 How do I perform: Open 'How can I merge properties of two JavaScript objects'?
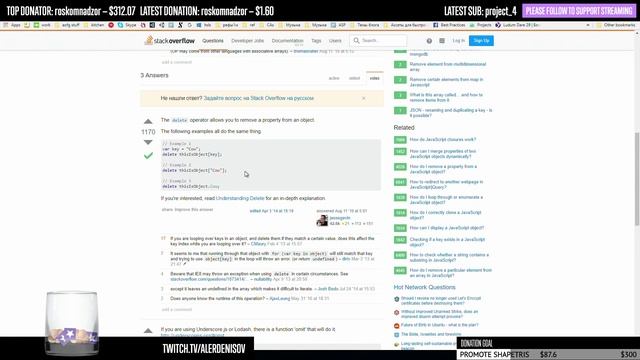442,154
